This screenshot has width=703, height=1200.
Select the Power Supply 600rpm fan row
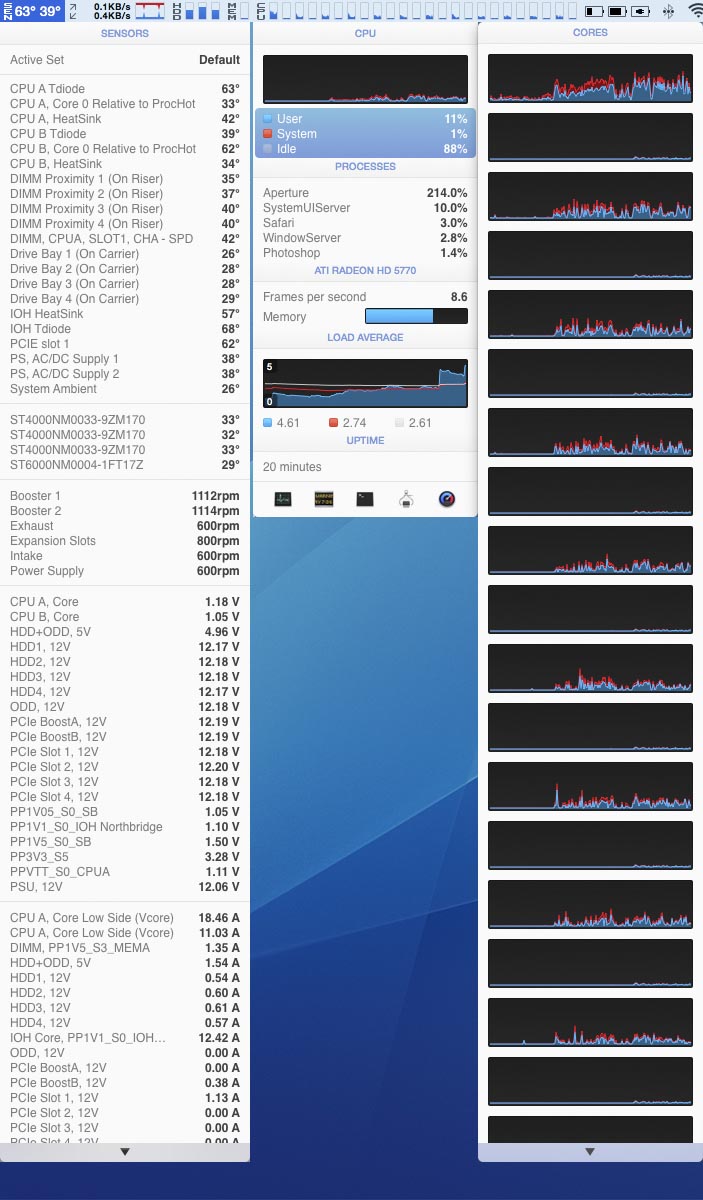[x=125, y=571]
